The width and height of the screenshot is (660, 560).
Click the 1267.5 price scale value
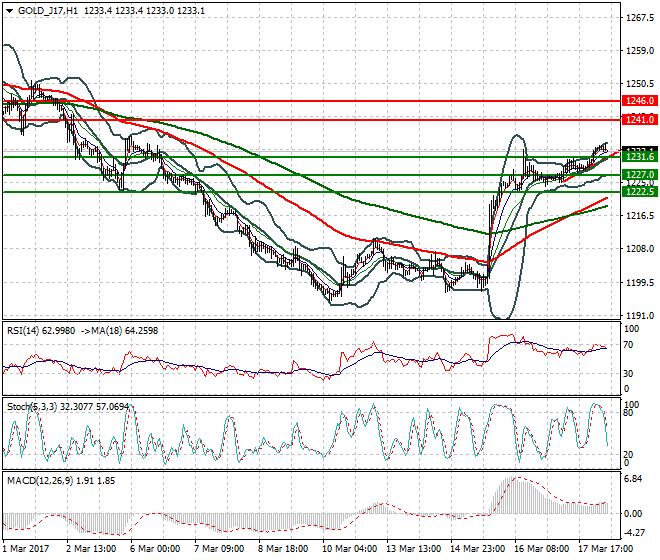tap(640, 18)
